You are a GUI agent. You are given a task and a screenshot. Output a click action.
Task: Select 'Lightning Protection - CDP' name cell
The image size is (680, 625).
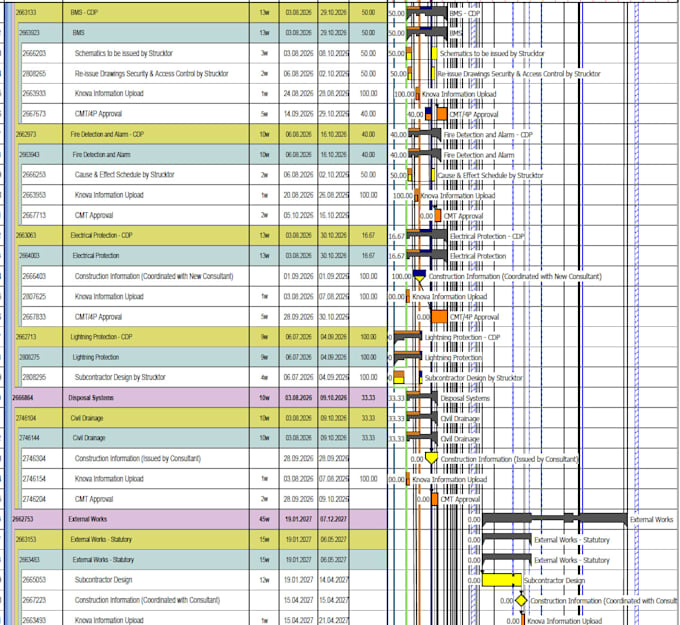click(156, 337)
